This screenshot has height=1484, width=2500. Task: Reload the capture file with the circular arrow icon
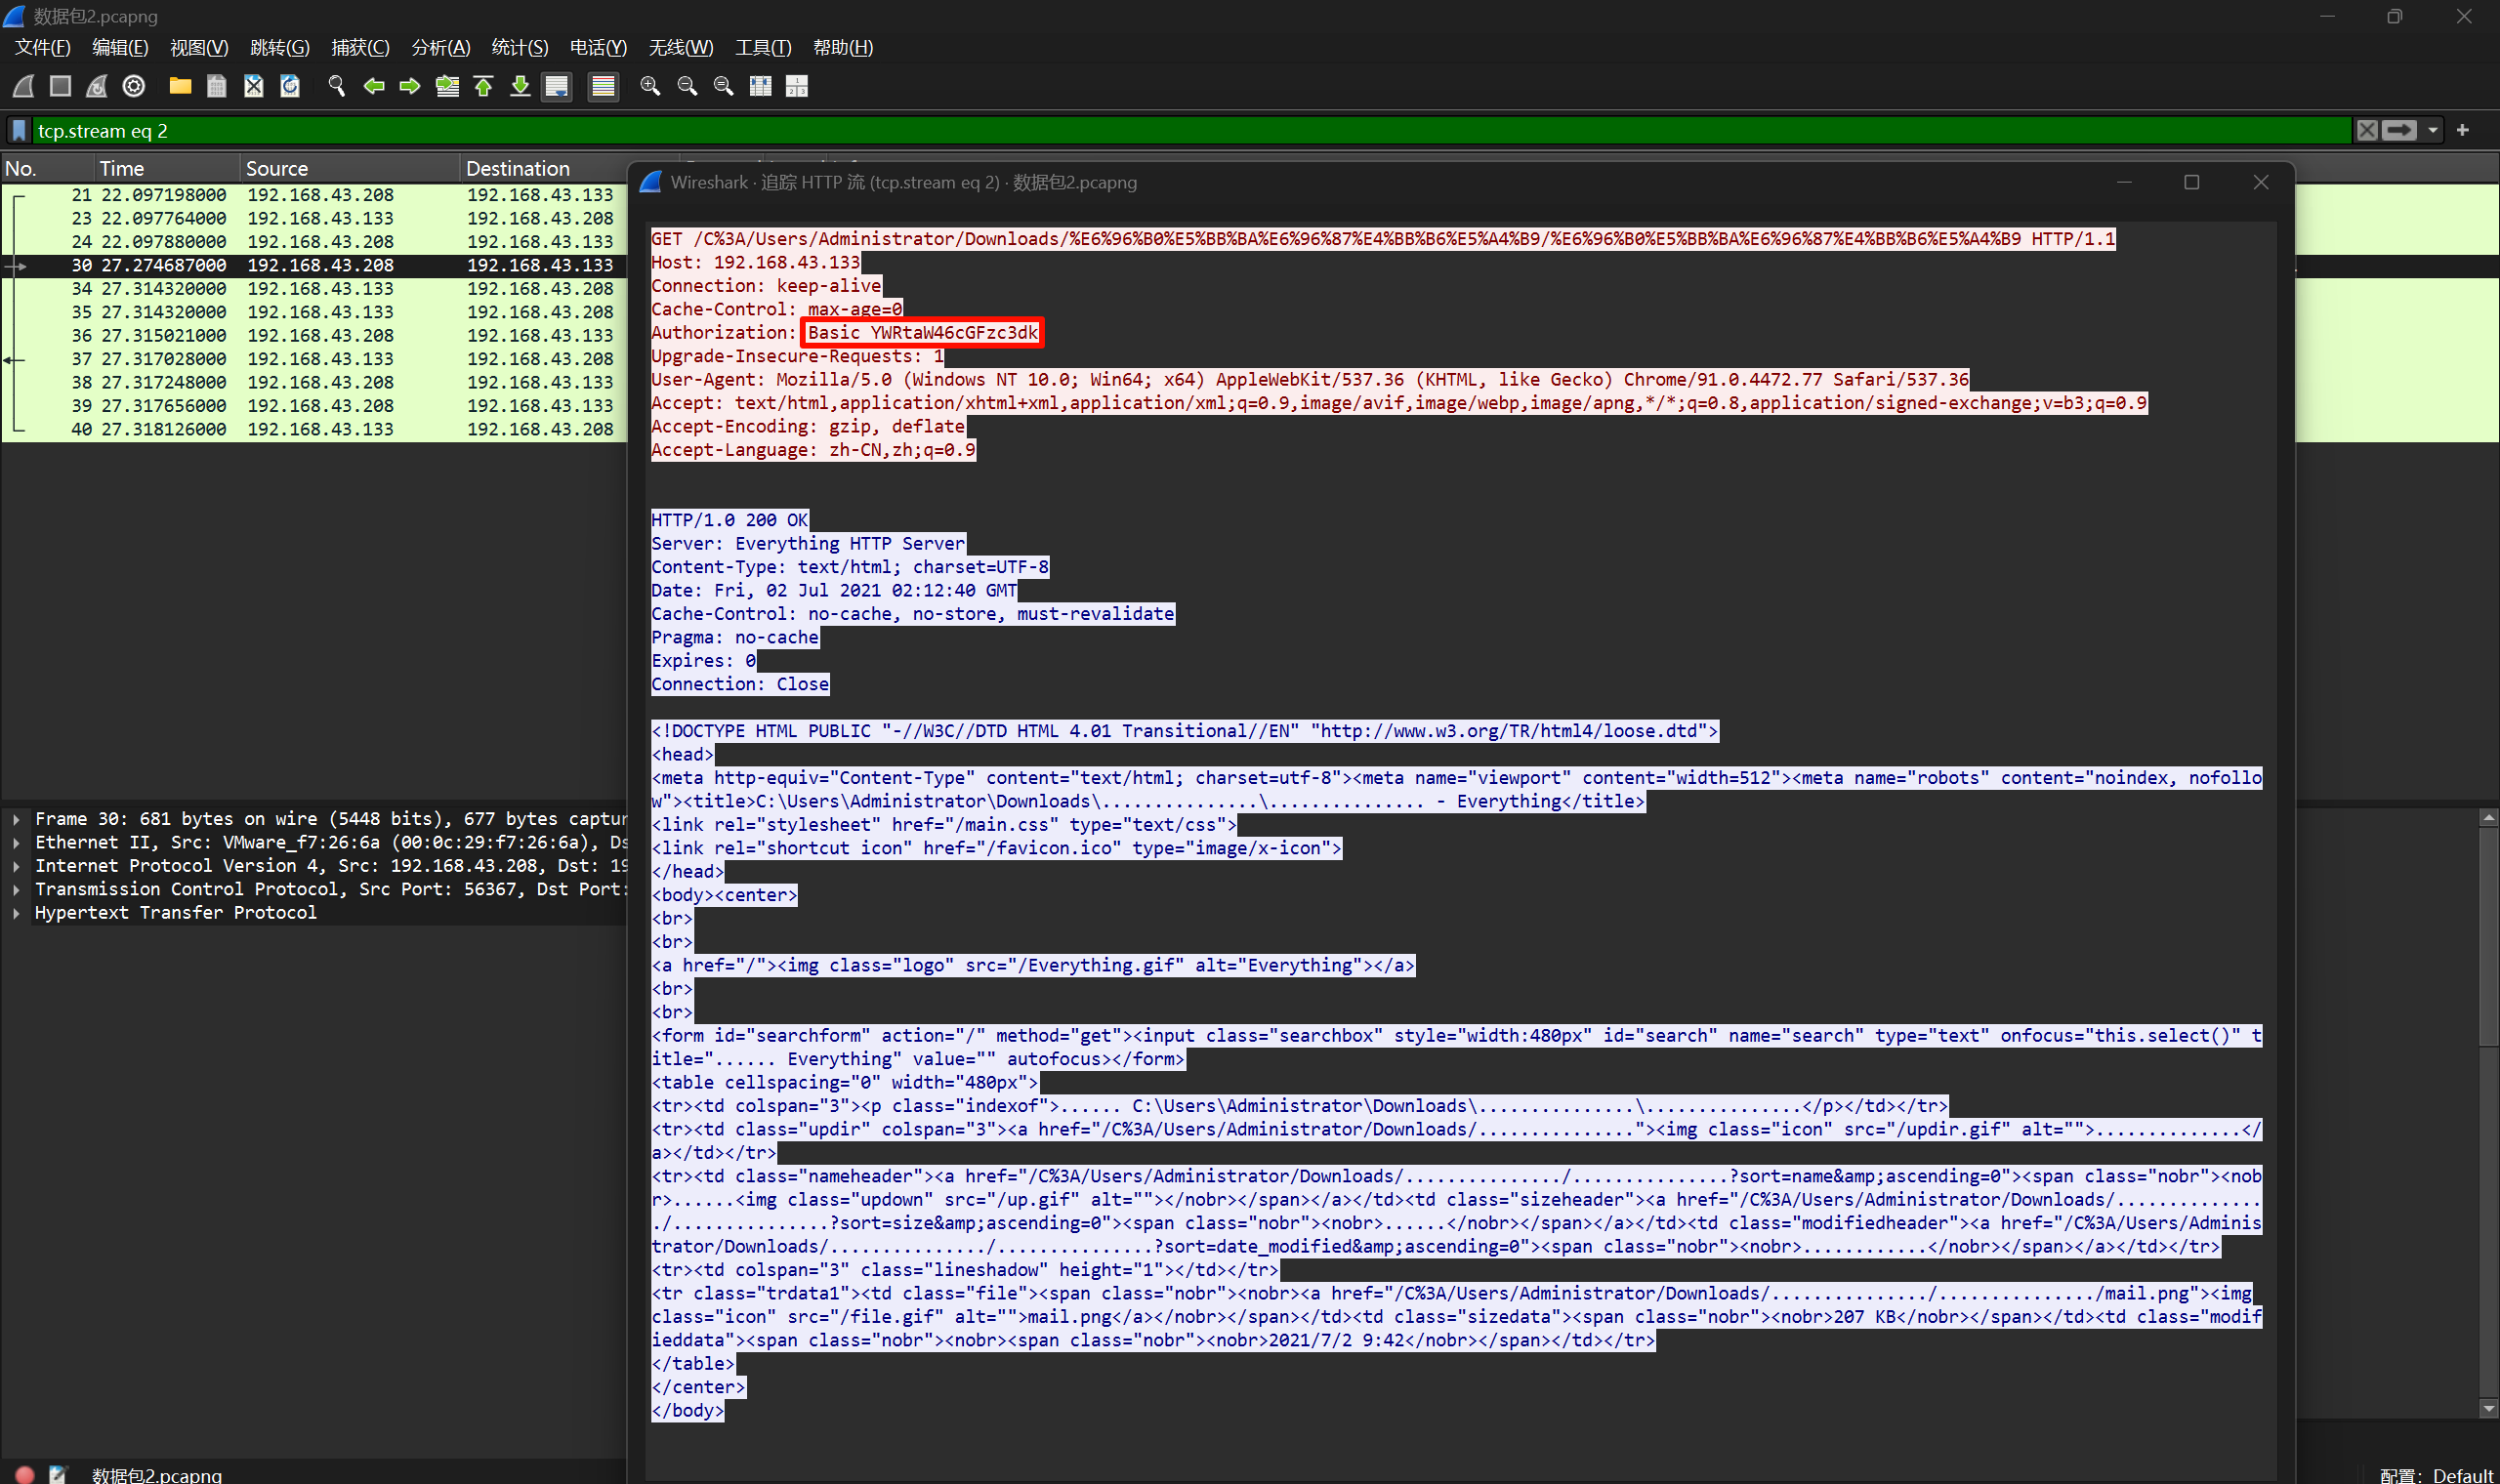tap(290, 86)
